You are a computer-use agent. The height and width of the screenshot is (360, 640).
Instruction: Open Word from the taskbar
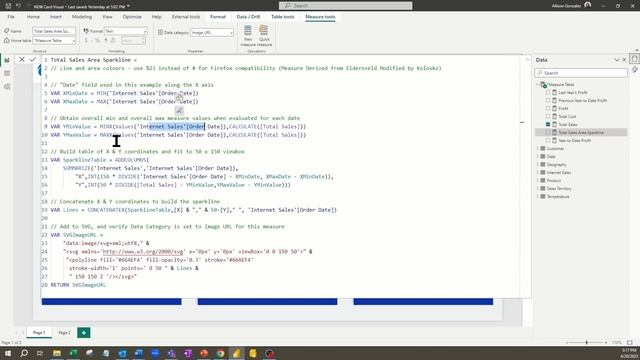tap(138, 353)
